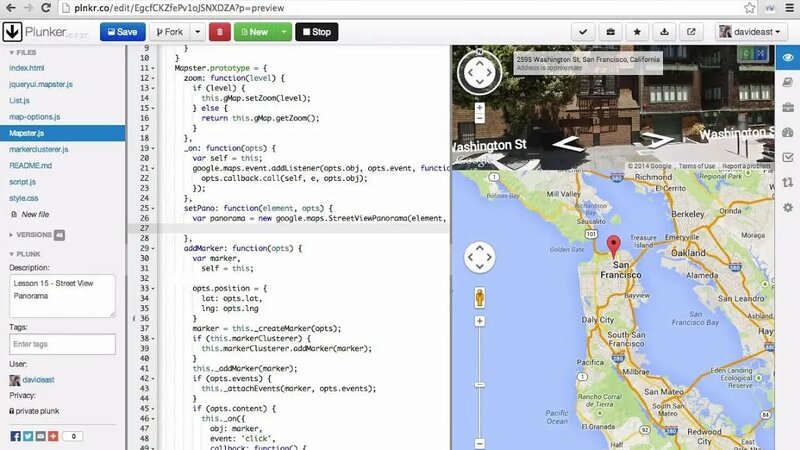Open the davideast user menu
This screenshot has height=450, width=800.
752,32
